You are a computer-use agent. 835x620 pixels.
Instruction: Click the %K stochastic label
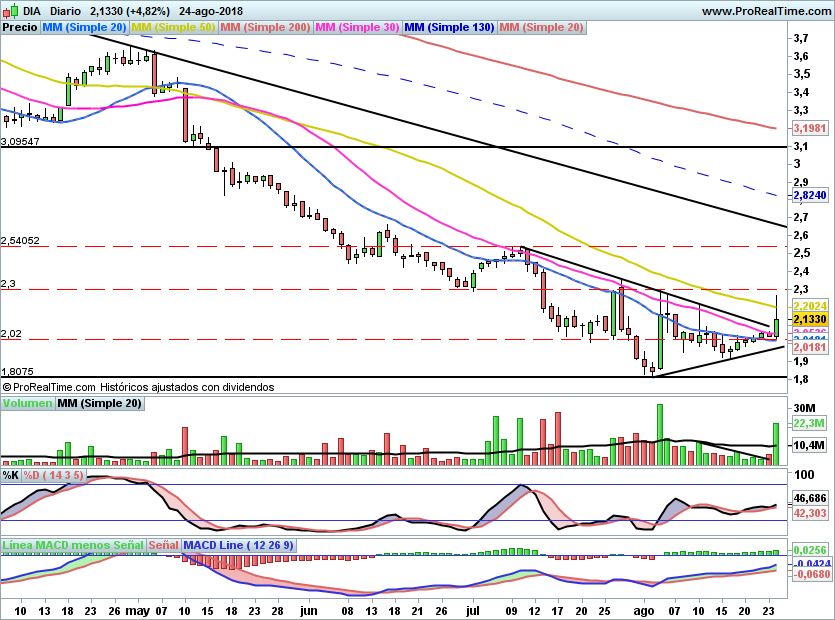[x=11, y=475]
